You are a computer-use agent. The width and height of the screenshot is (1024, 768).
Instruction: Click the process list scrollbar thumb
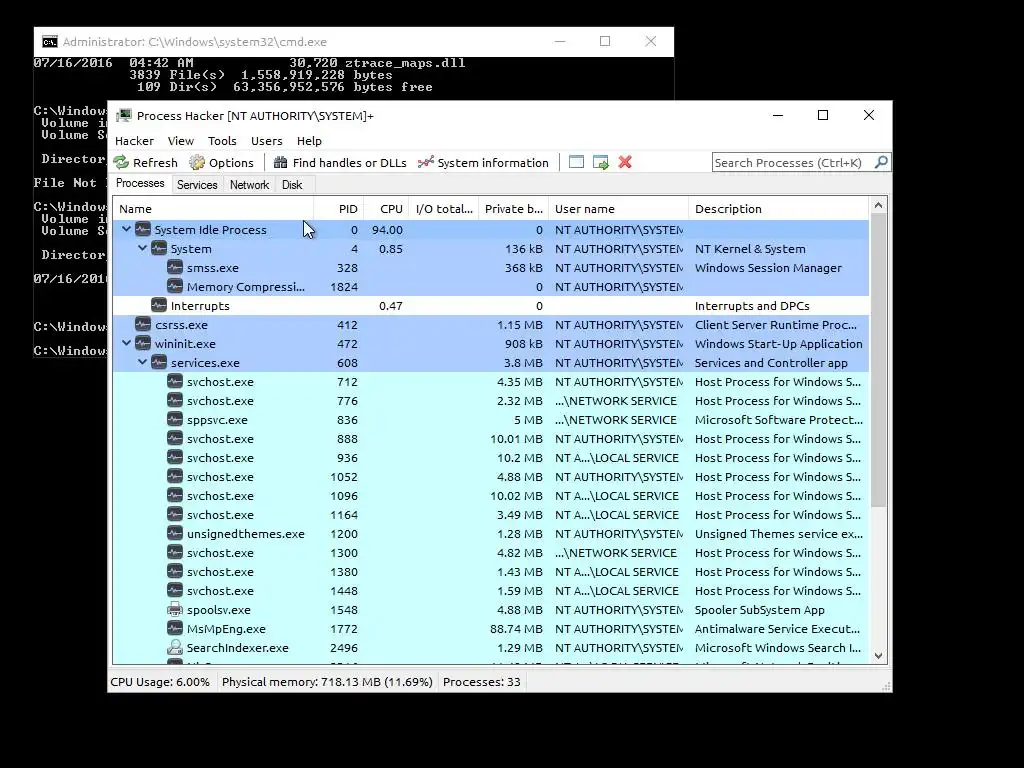(878, 360)
